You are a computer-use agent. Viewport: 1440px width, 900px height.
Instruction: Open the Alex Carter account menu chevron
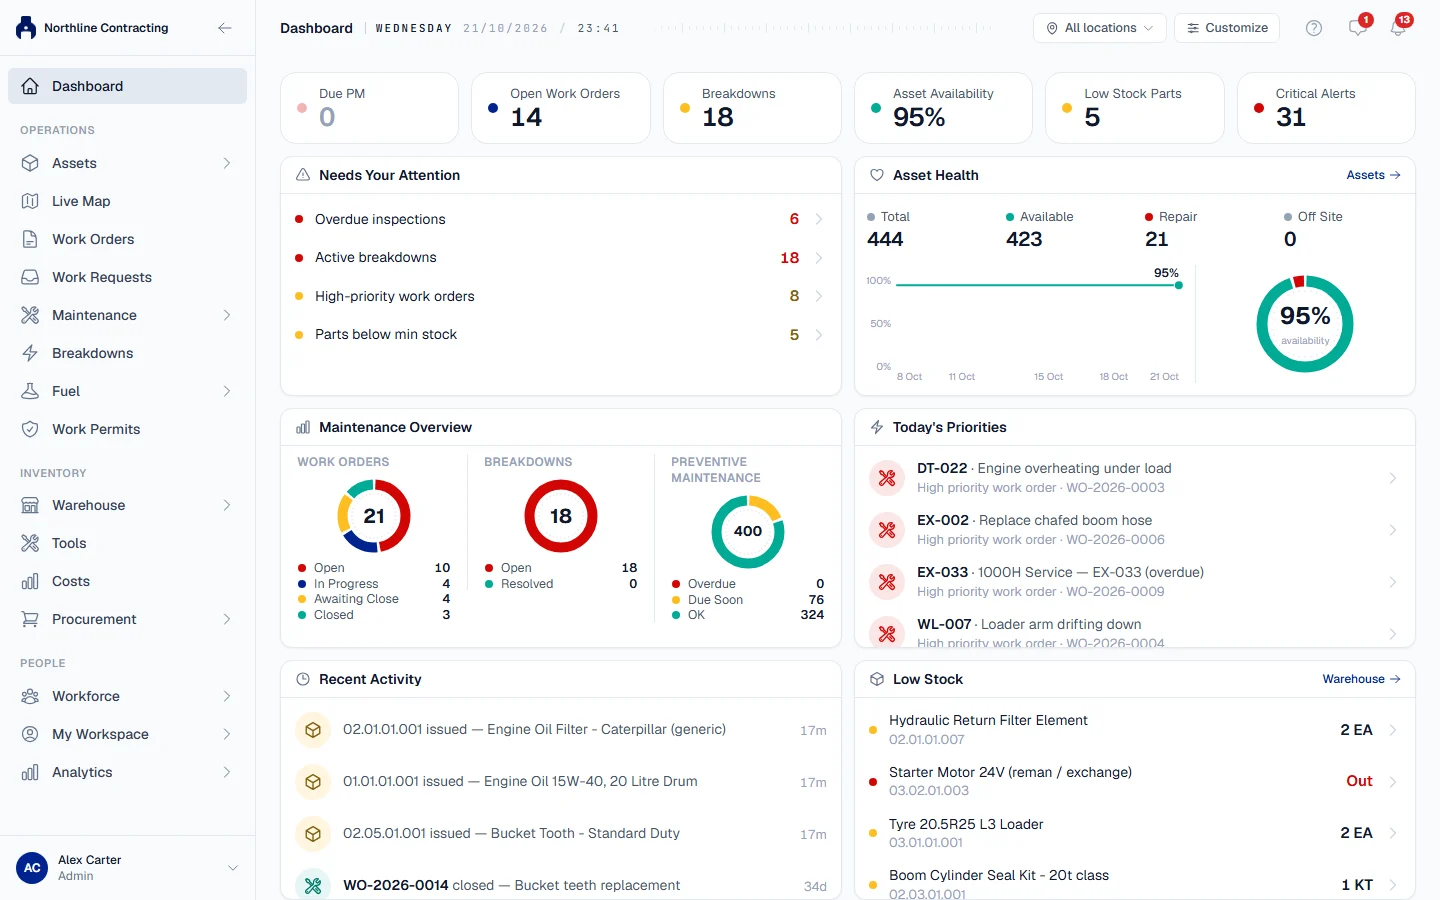(x=233, y=868)
